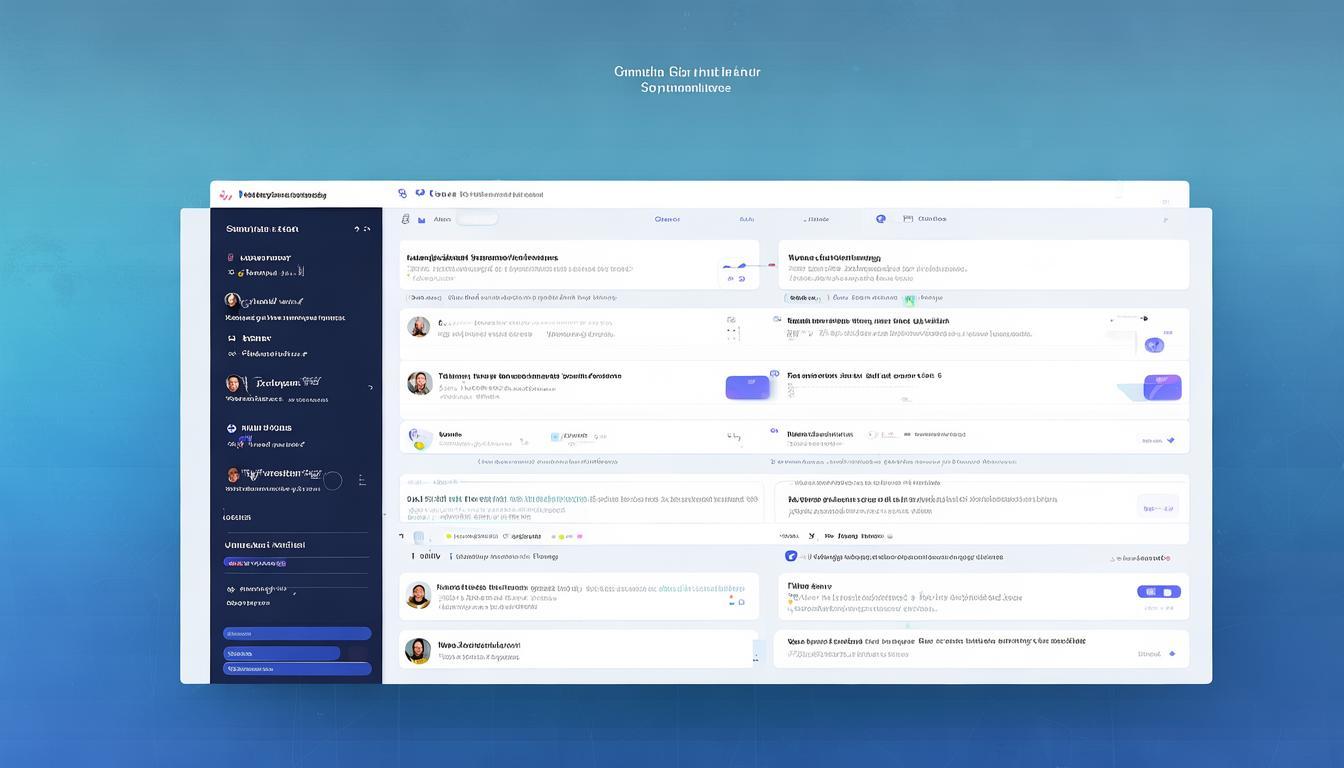The height and width of the screenshot is (768, 1344).
Task: Click the flag icon in the toolbar
Action: point(908,219)
